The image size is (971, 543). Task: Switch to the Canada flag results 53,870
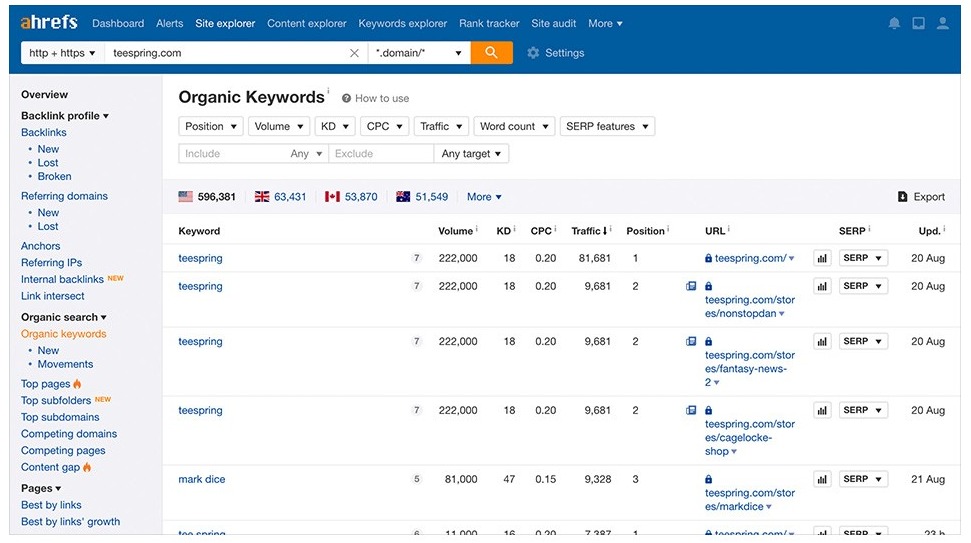(x=351, y=197)
